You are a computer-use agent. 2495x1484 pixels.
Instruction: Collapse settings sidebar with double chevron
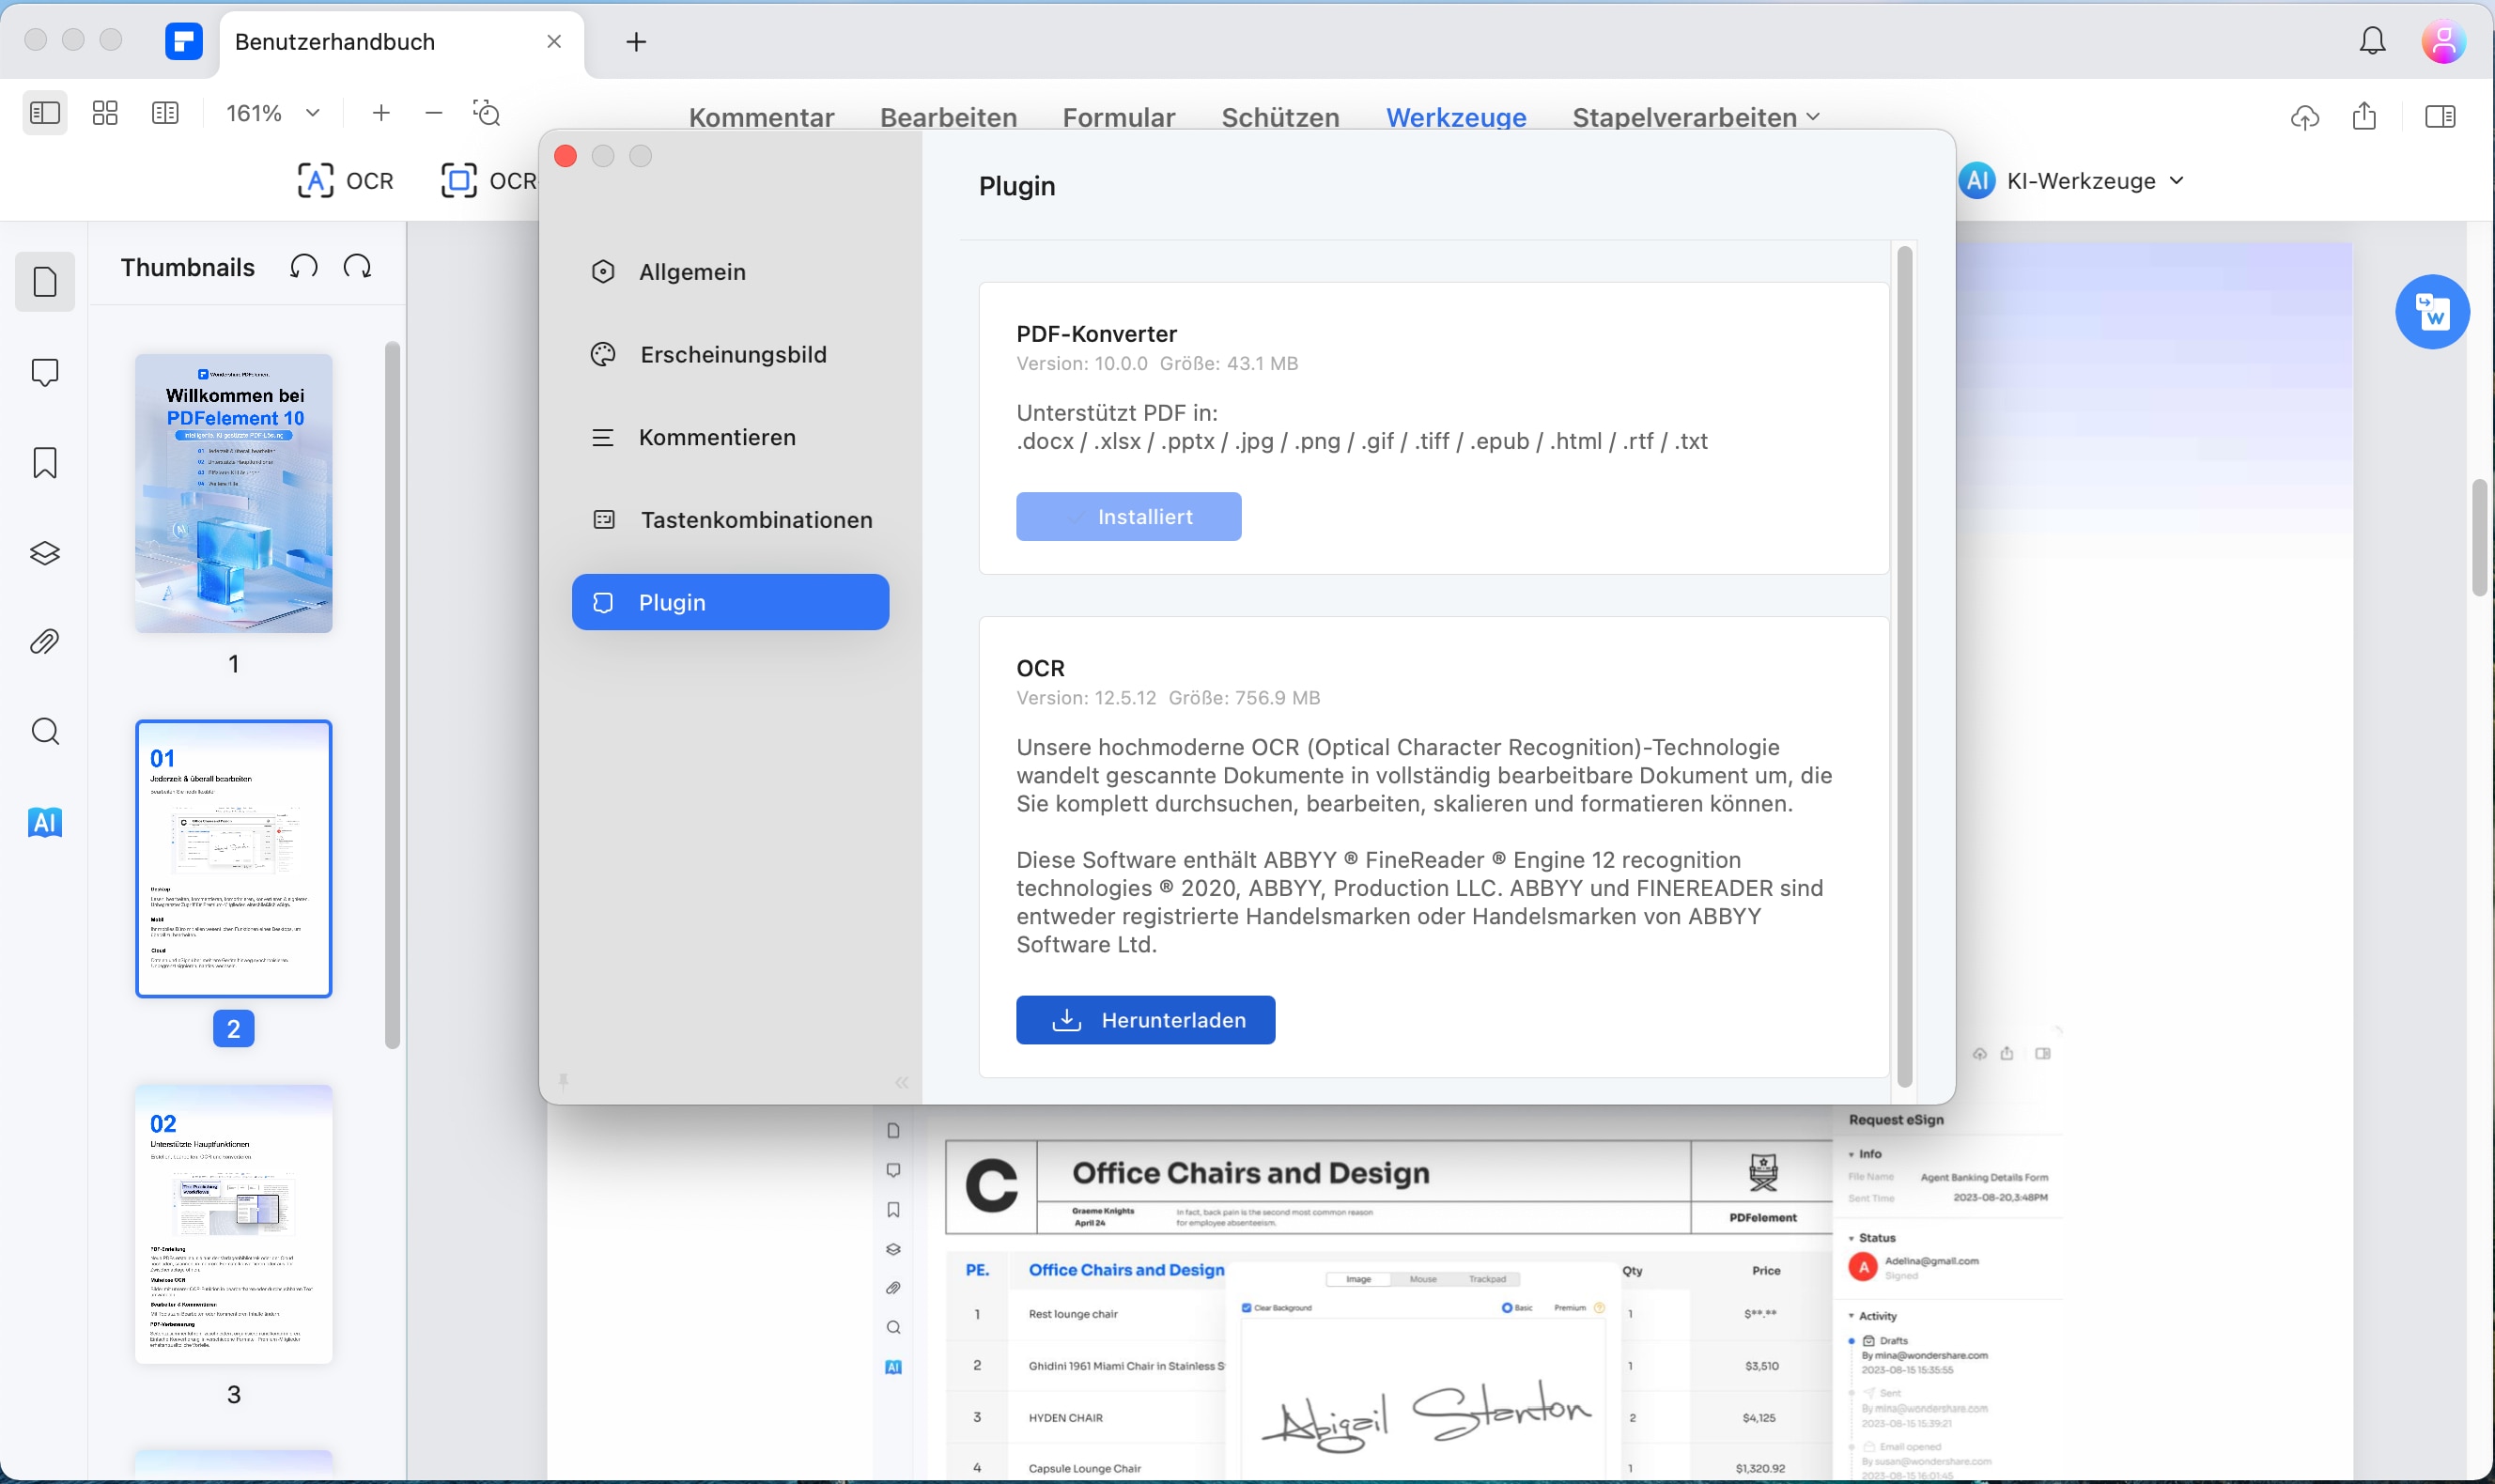pyautogui.click(x=901, y=1082)
